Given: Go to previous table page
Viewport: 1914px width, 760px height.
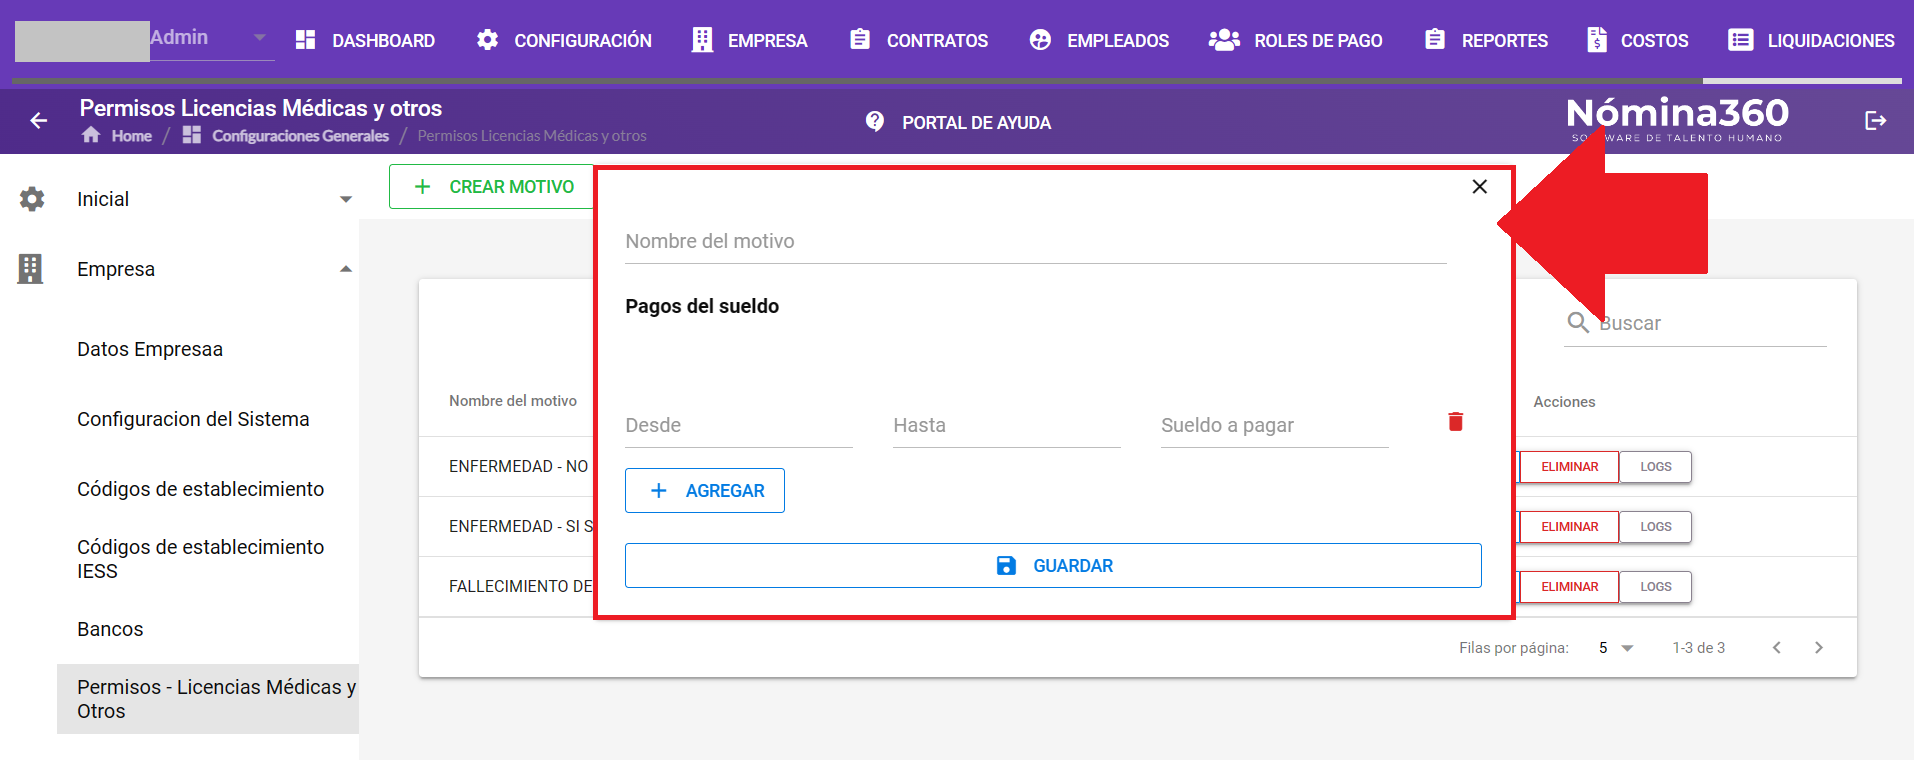Looking at the screenshot, I should (1777, 648).
